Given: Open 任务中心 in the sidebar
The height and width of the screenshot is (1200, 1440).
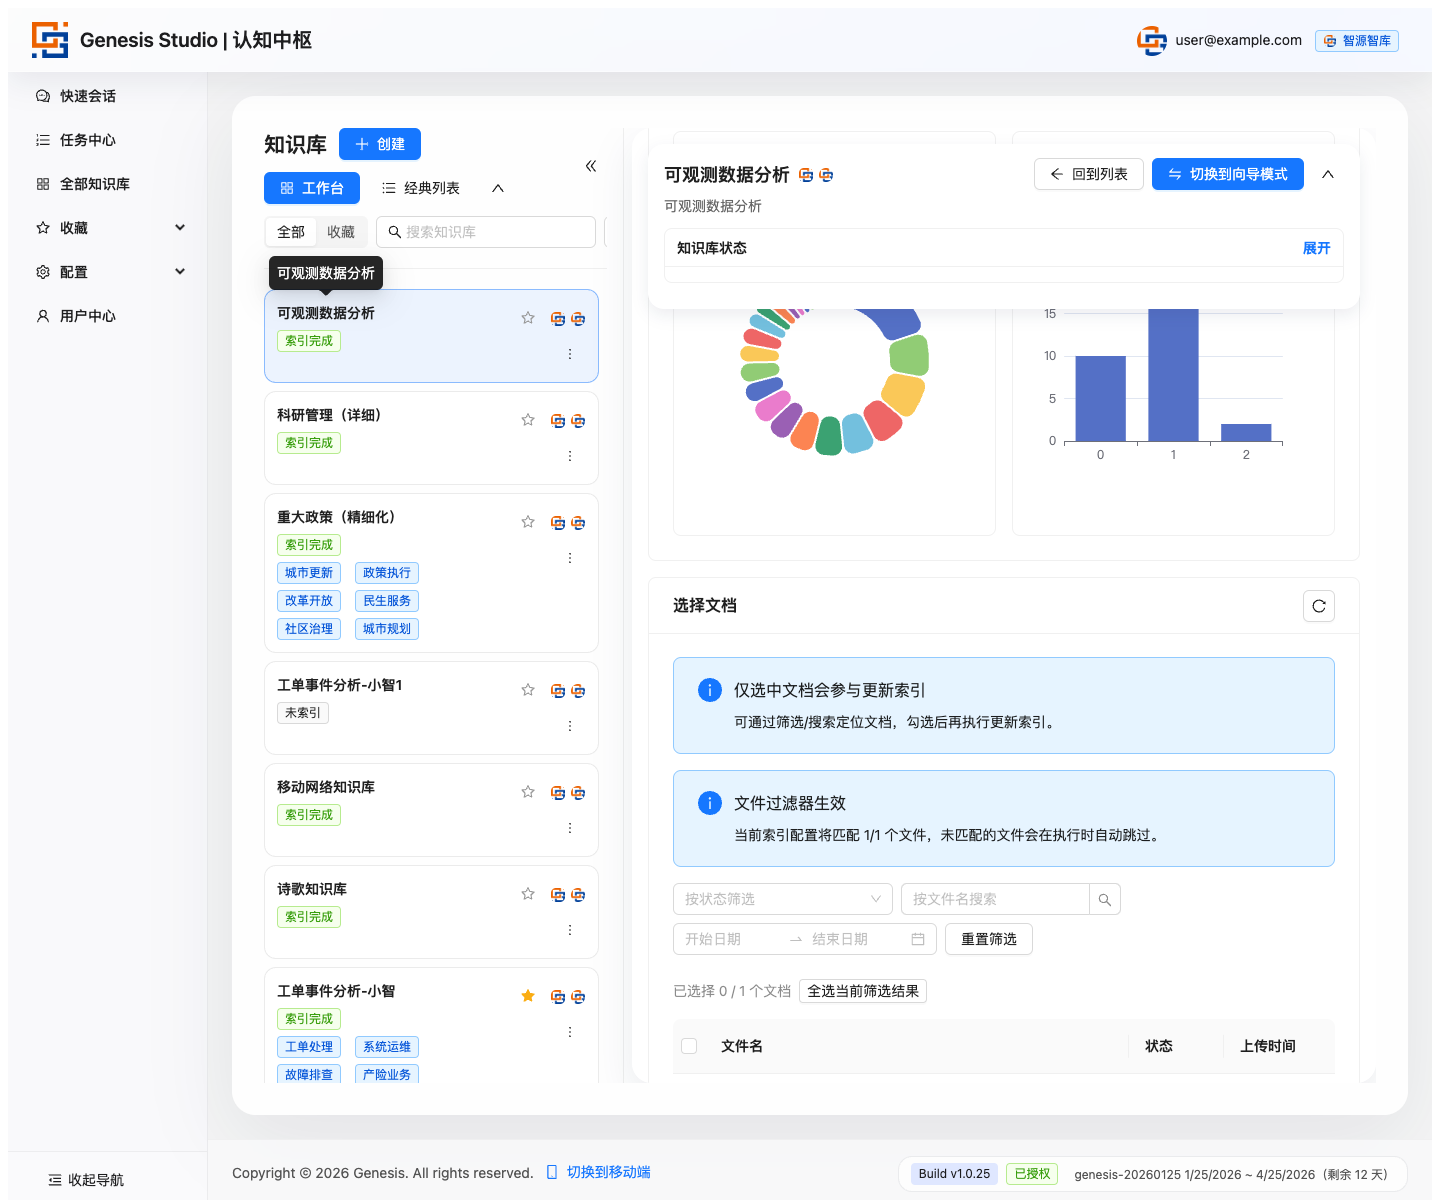Looking at the screenshot, I should (x=88, y=140).
